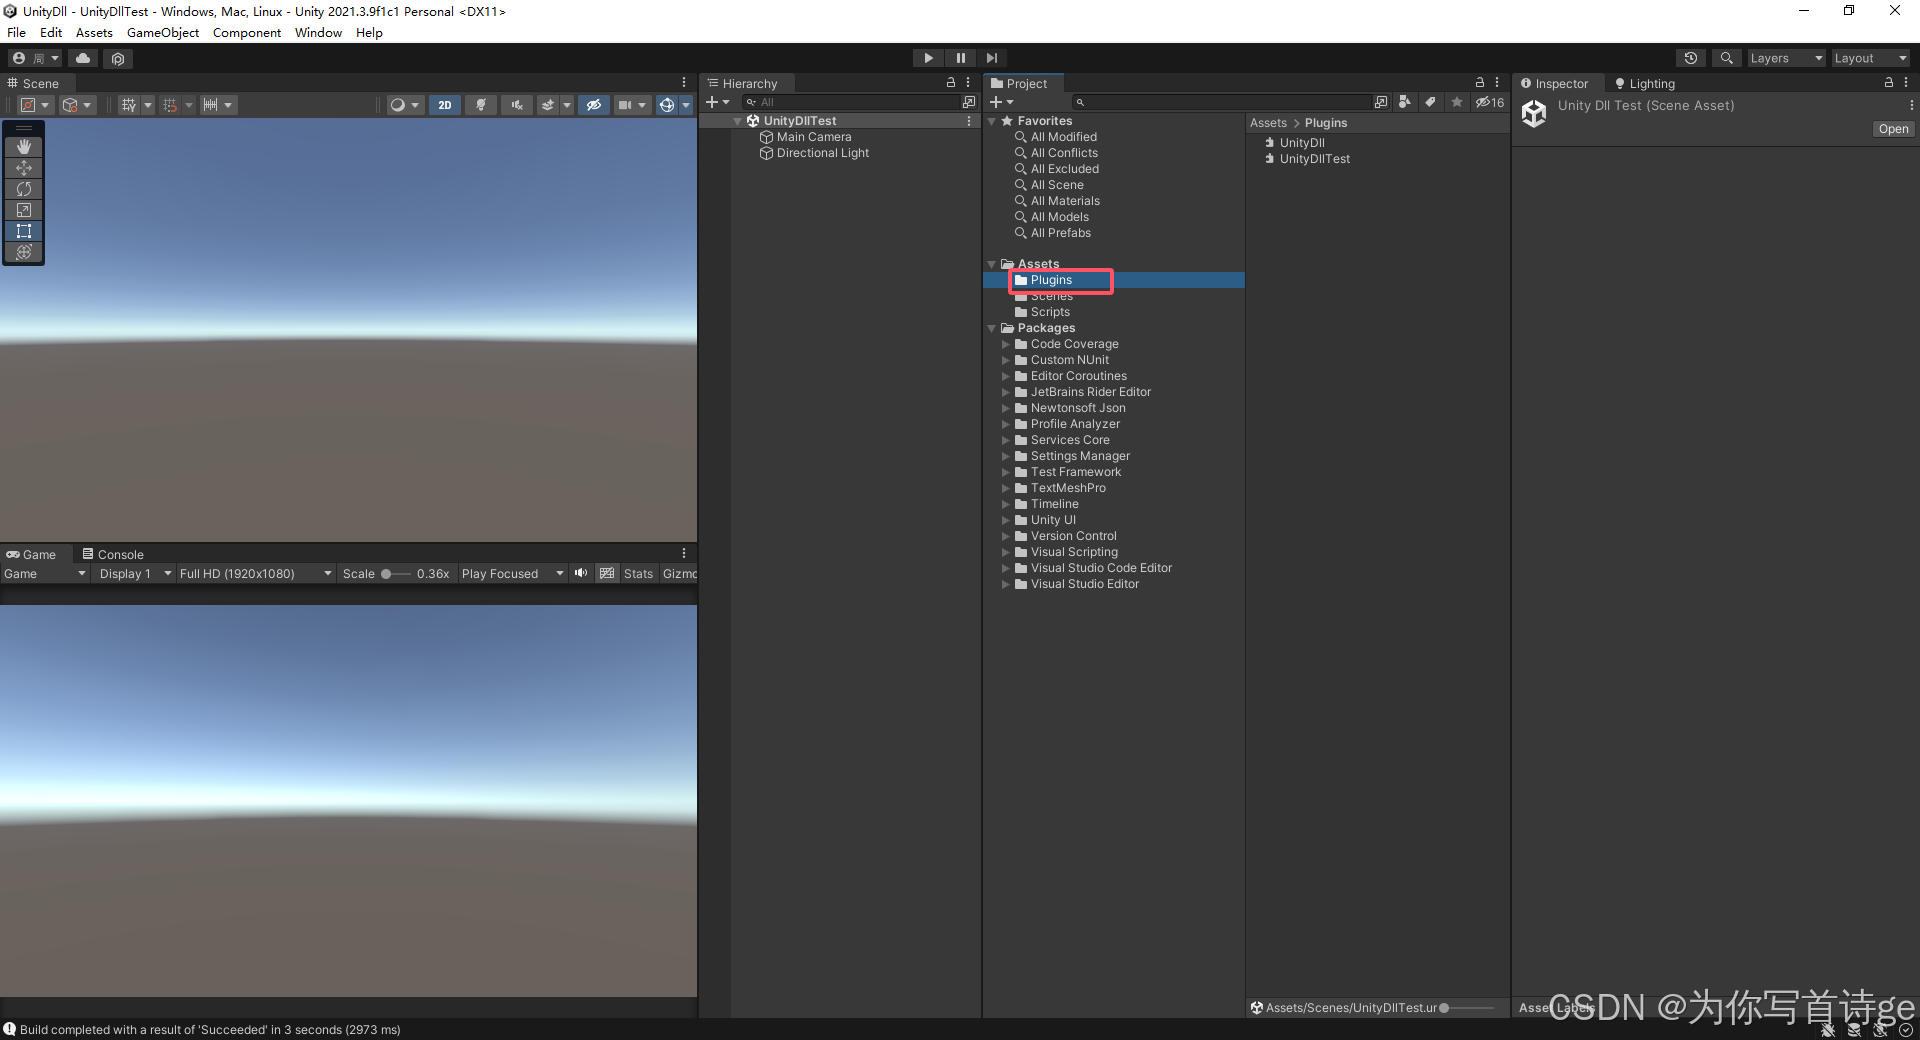The width and height of the screenshot is (1920, 1040).
Task: Select the Scripts folder
Action: tap(1050, 312)
